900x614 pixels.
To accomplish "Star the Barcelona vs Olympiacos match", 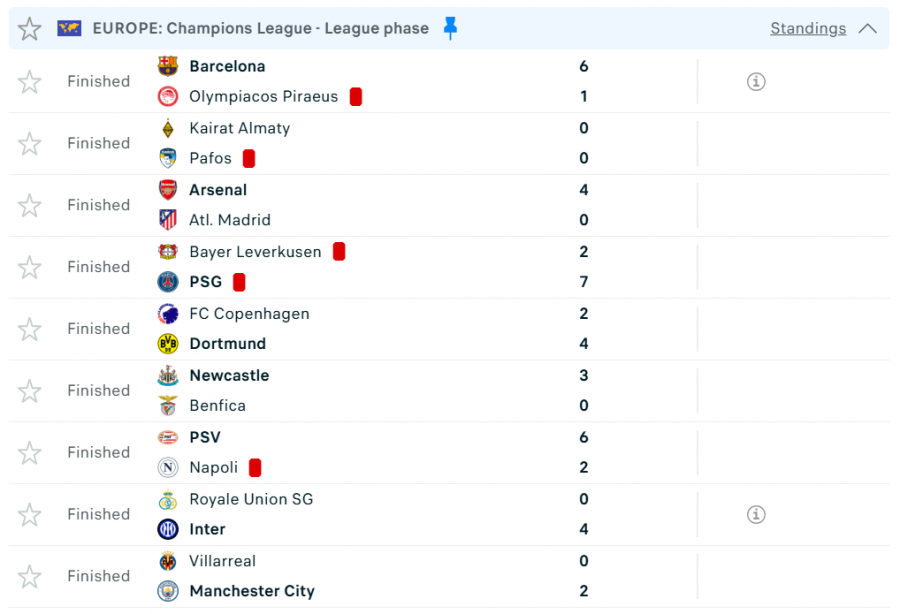I will (x=30, y=82).
